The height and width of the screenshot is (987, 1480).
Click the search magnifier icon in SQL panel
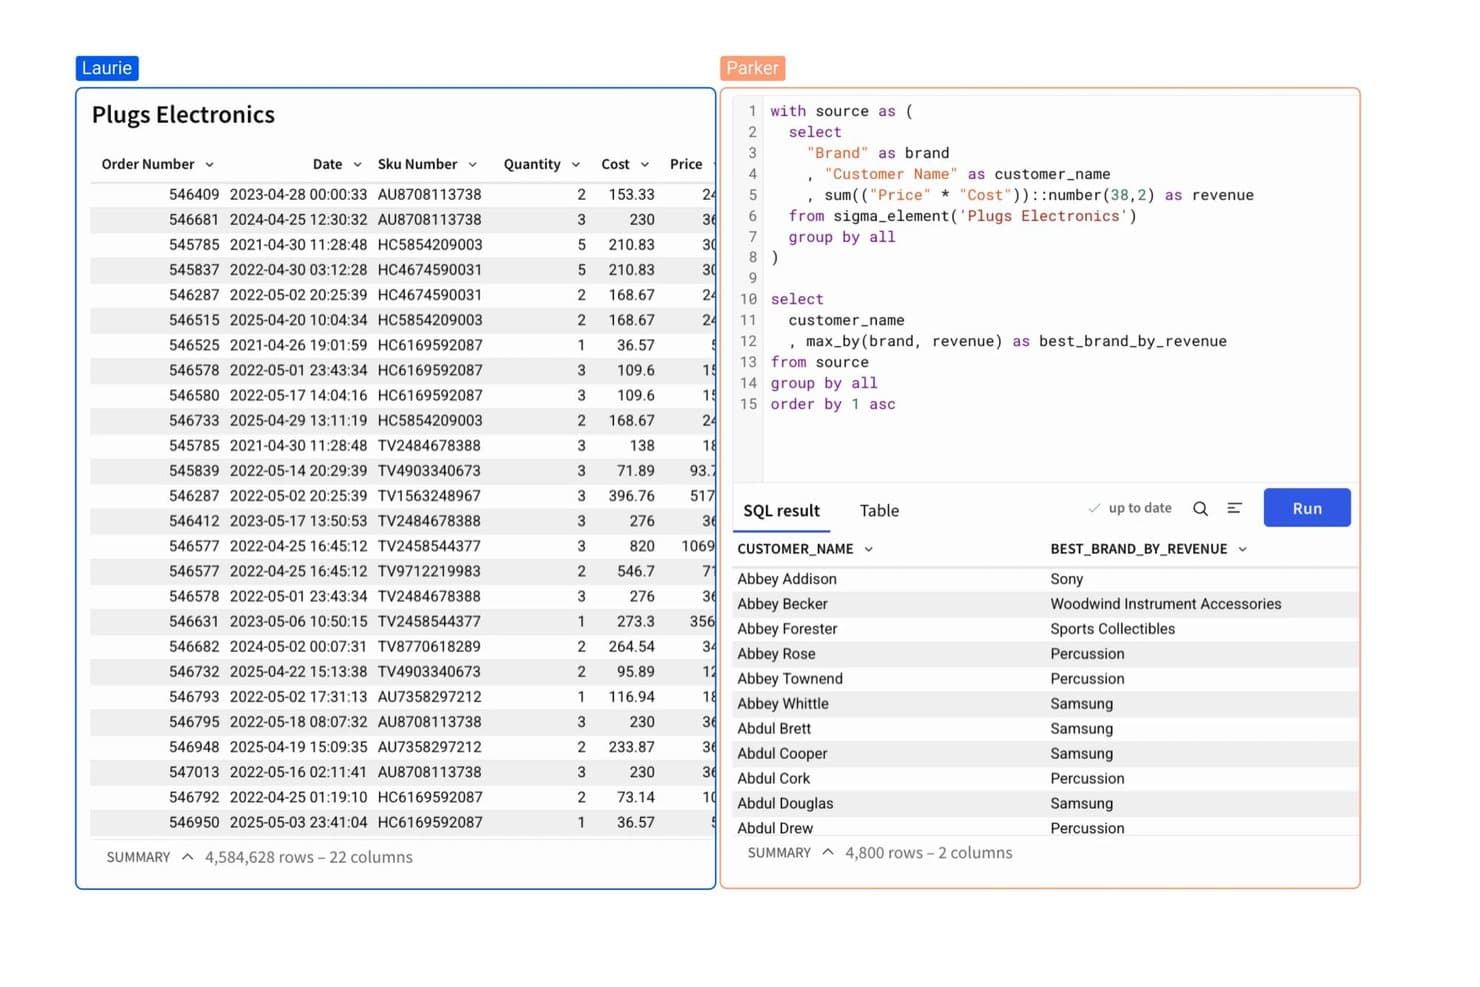click(1200, 509)
